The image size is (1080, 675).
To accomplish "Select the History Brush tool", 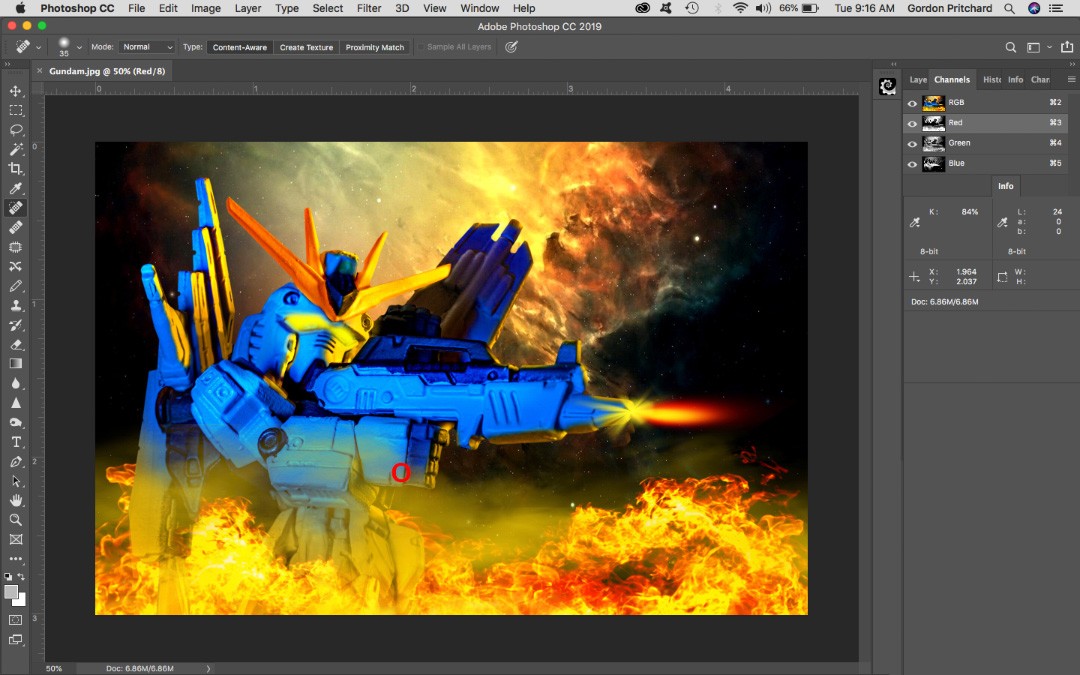I will (x=16, y=324).
